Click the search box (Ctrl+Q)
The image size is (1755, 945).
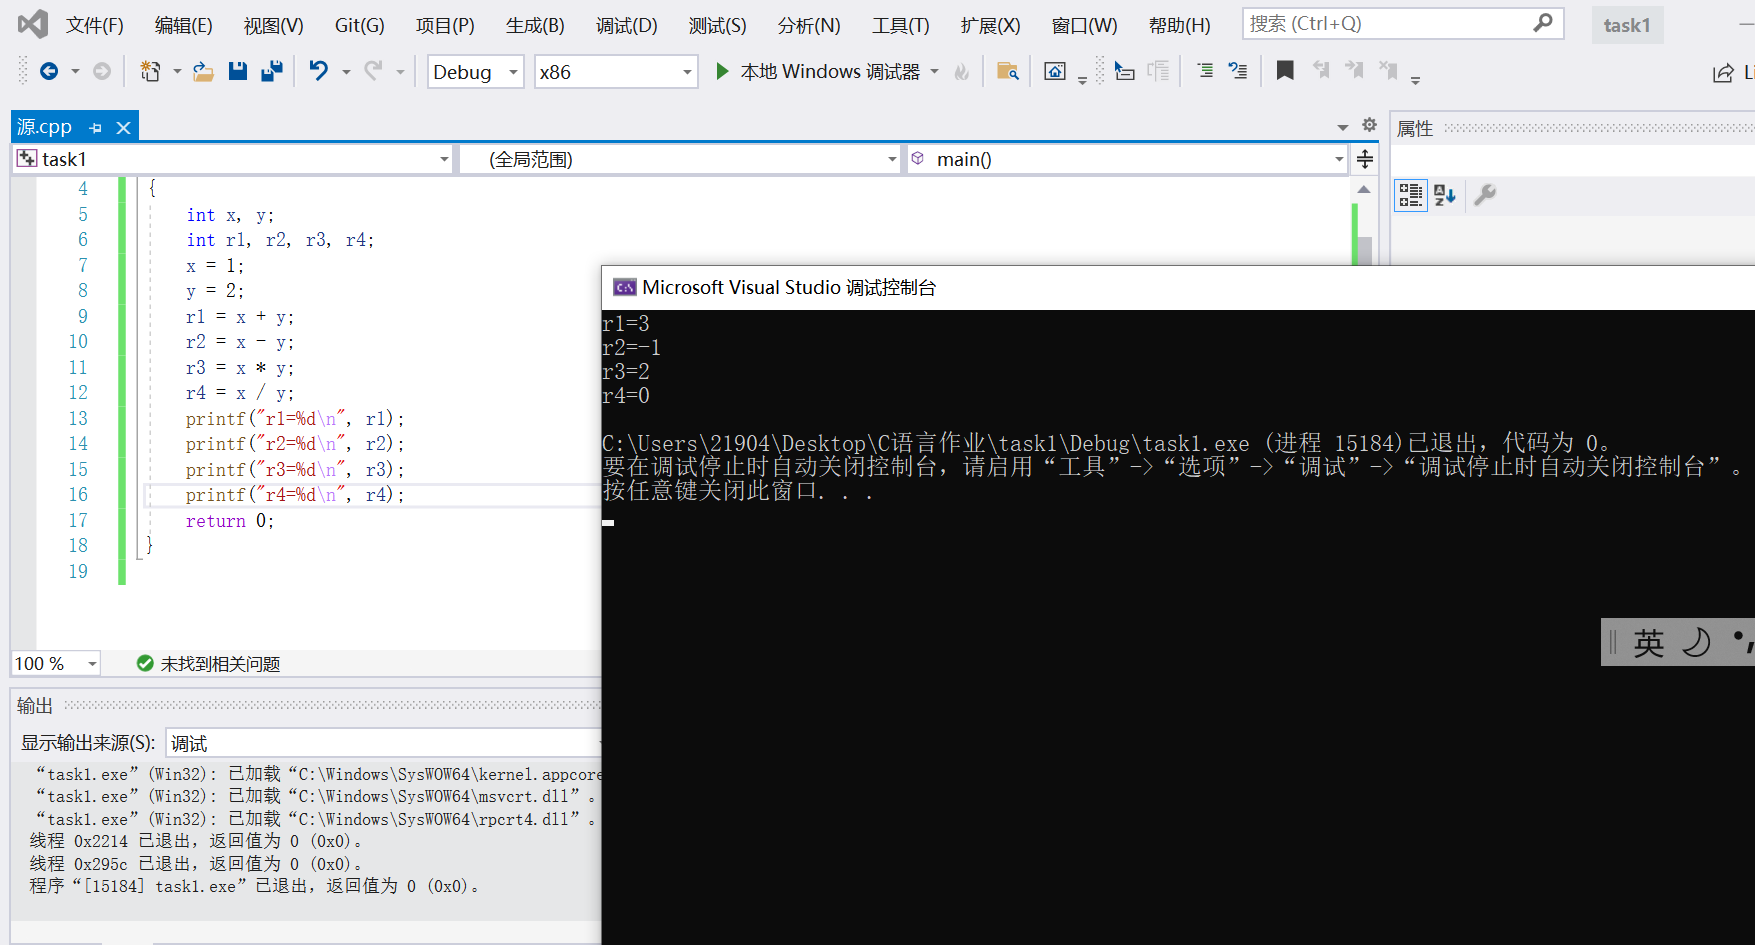(x=1403, y=23)
